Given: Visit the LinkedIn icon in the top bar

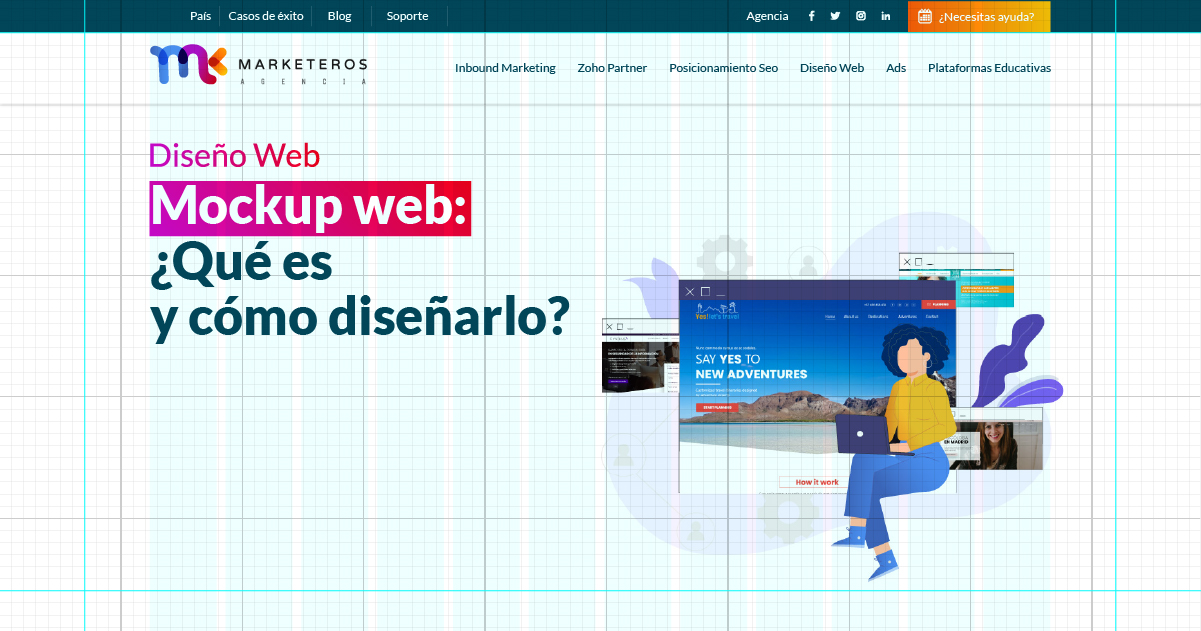Looking at the screenshot, I should [x=885, y=15].
